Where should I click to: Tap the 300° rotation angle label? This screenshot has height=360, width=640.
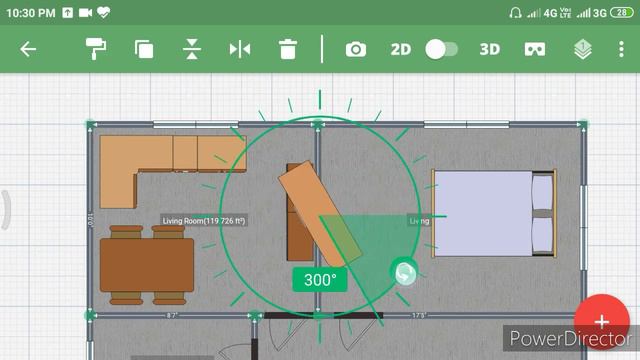[320, 280]
